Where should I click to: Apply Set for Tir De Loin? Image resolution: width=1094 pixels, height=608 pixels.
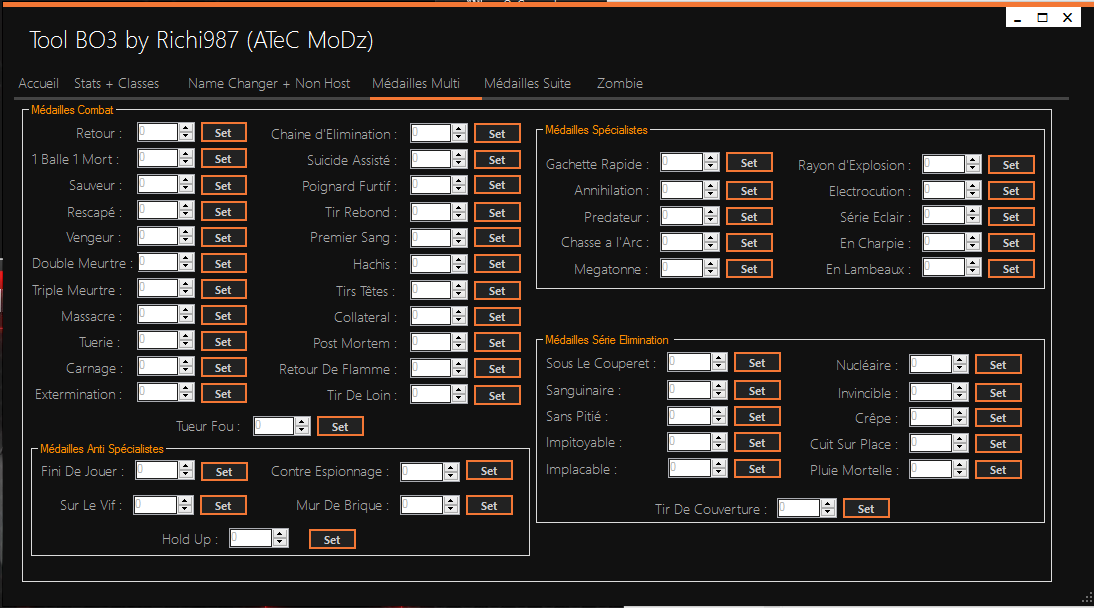click(497, 395)
